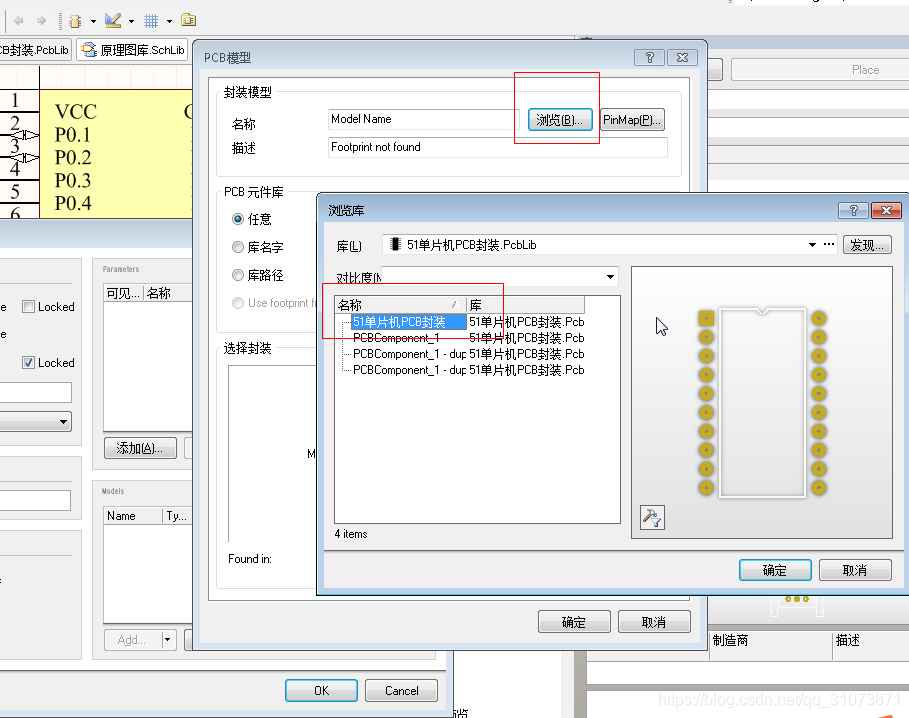Click the folder icon at toolbar end
Image resolution: width=909 pixels, height=718 pixels.
188,20
